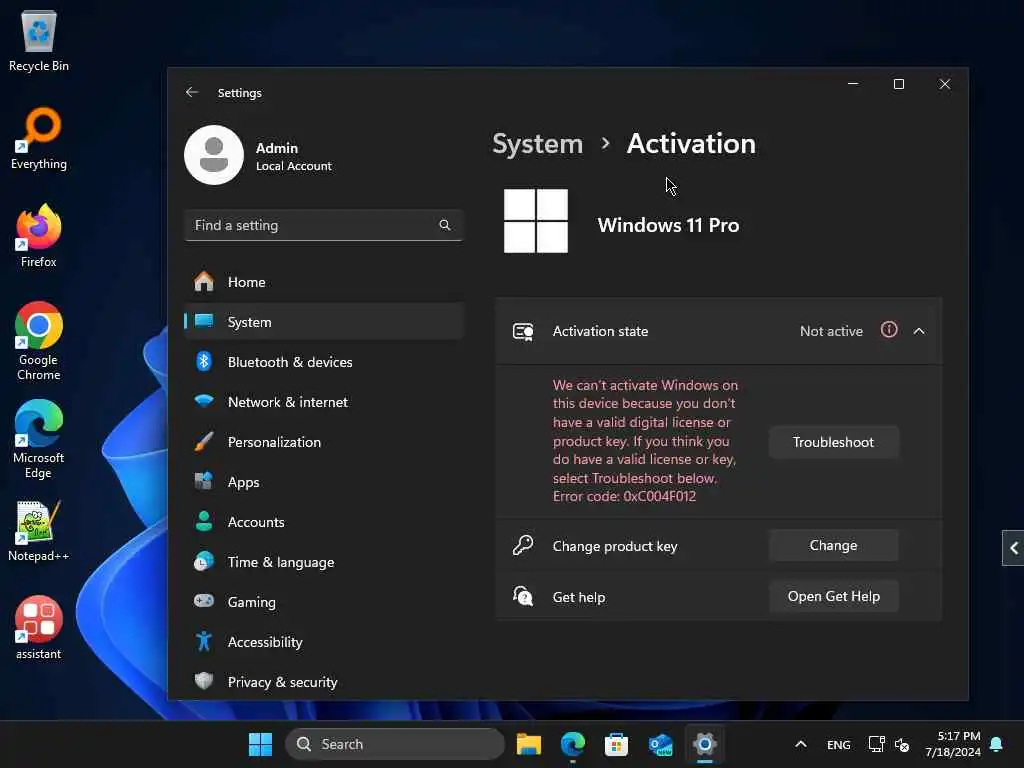The height and width of the screenshot is (768, 1024).
Task: Click the search magnifier in Find a setting
Action: 445,225
